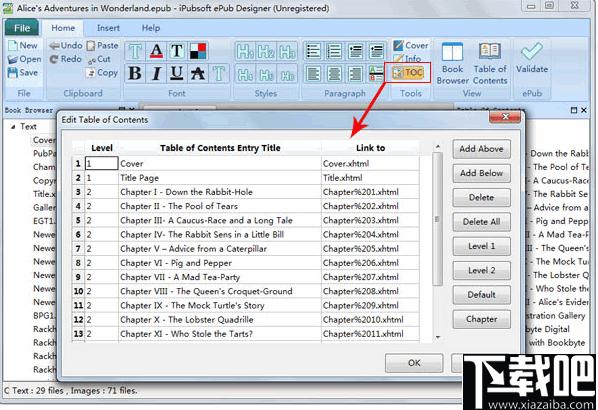Click the Undo arrow icon

pyautogui.click(x=55, y=45)
